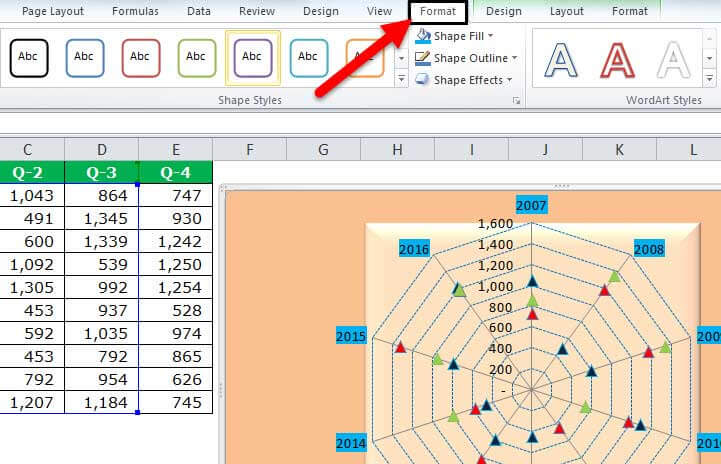The height and width of the screenshot is (464, 721).
Task: Apply the purple outline Abc shape style
Action: click(253, 58)
